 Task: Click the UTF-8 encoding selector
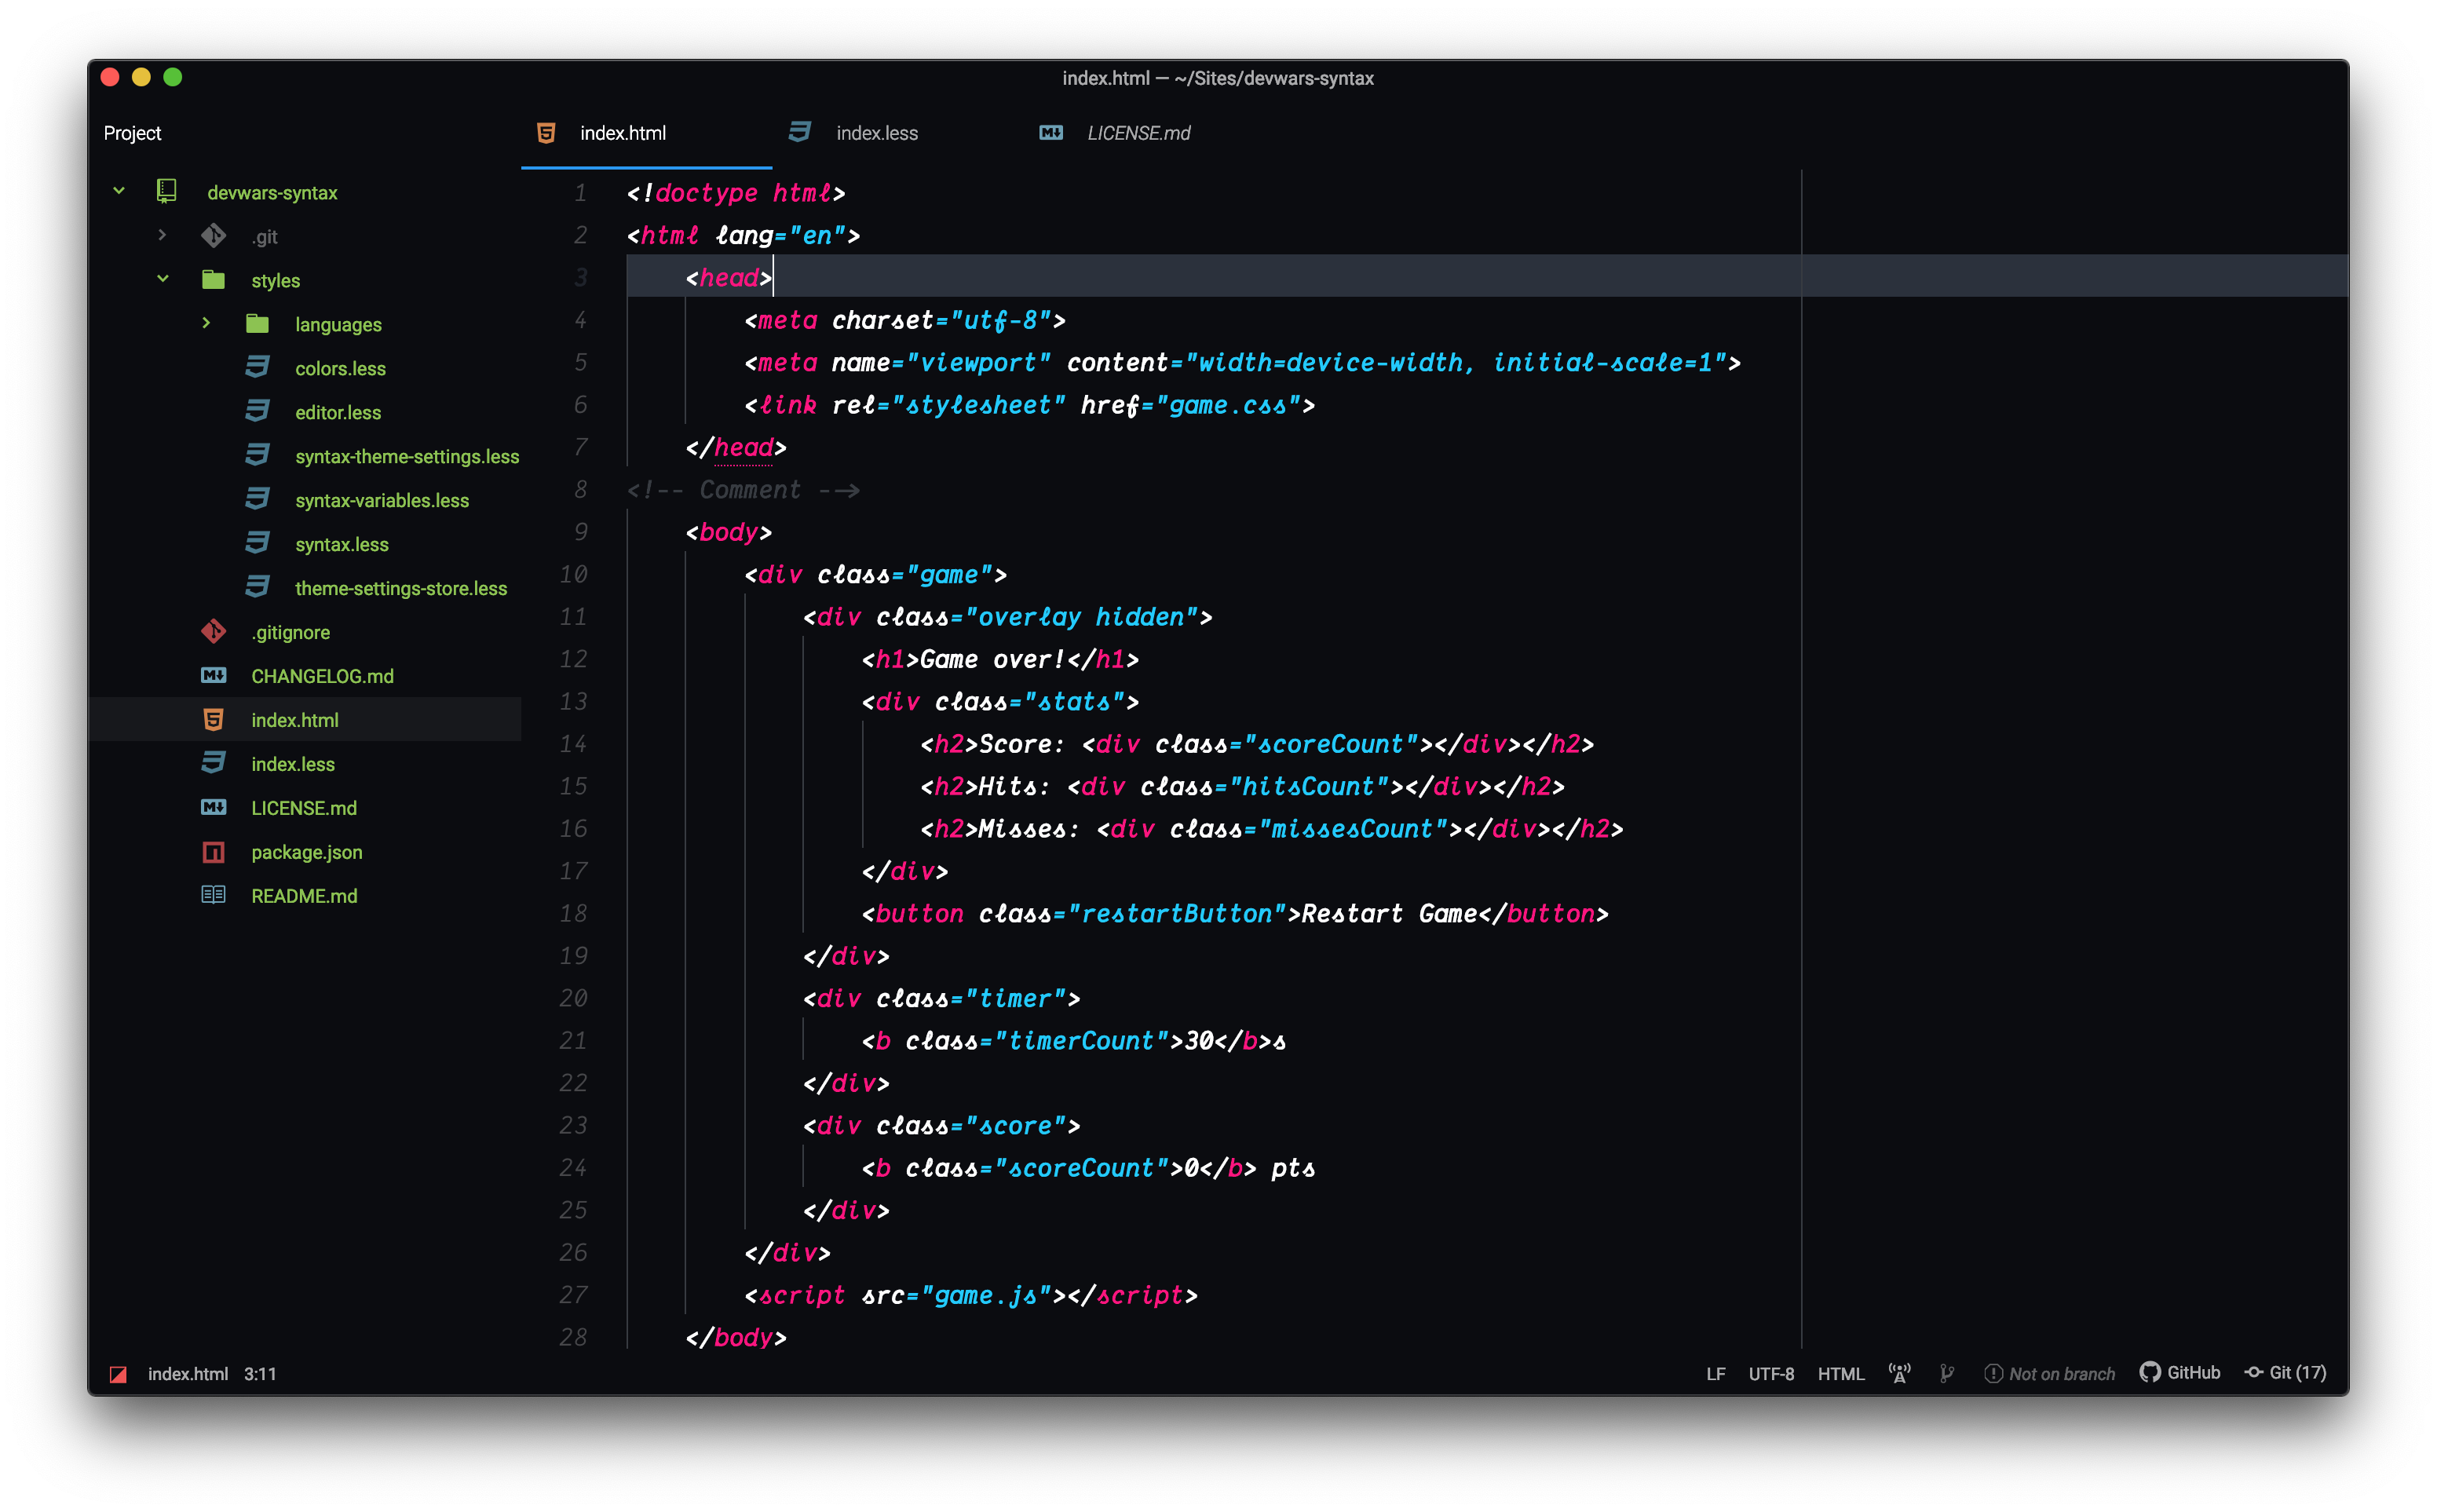click(1771, 1374)
